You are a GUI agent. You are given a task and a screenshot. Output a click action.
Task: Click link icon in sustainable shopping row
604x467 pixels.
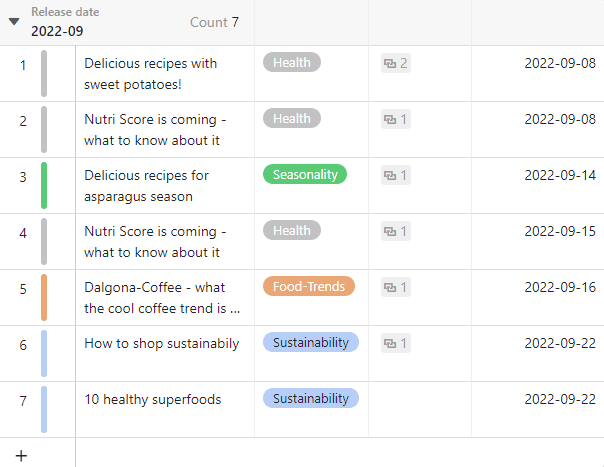point(389,344)
